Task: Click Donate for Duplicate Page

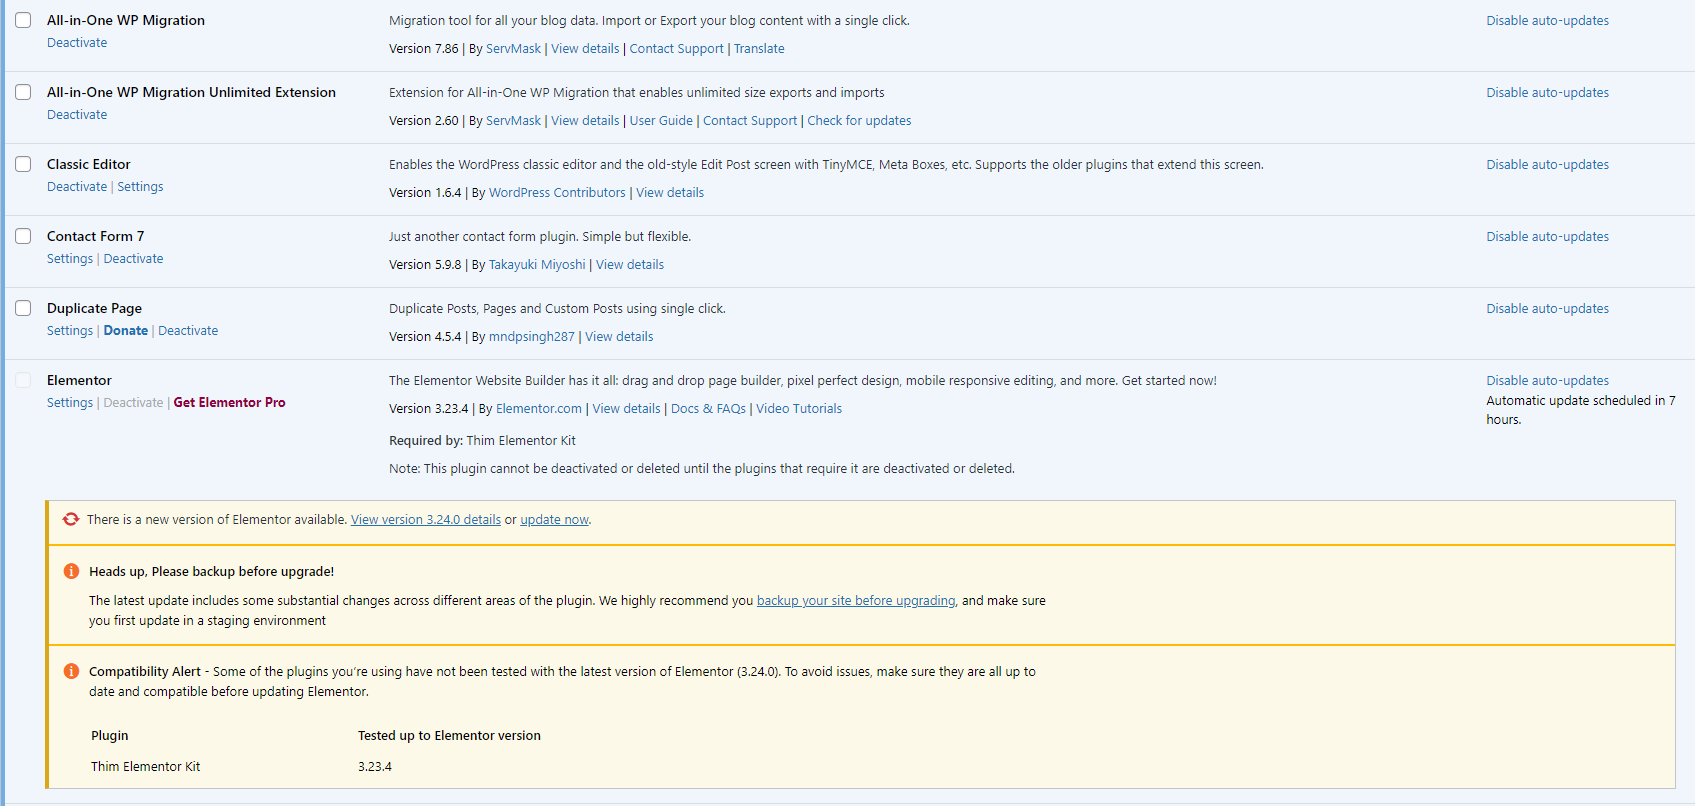Action: click(x=126, y=331)
